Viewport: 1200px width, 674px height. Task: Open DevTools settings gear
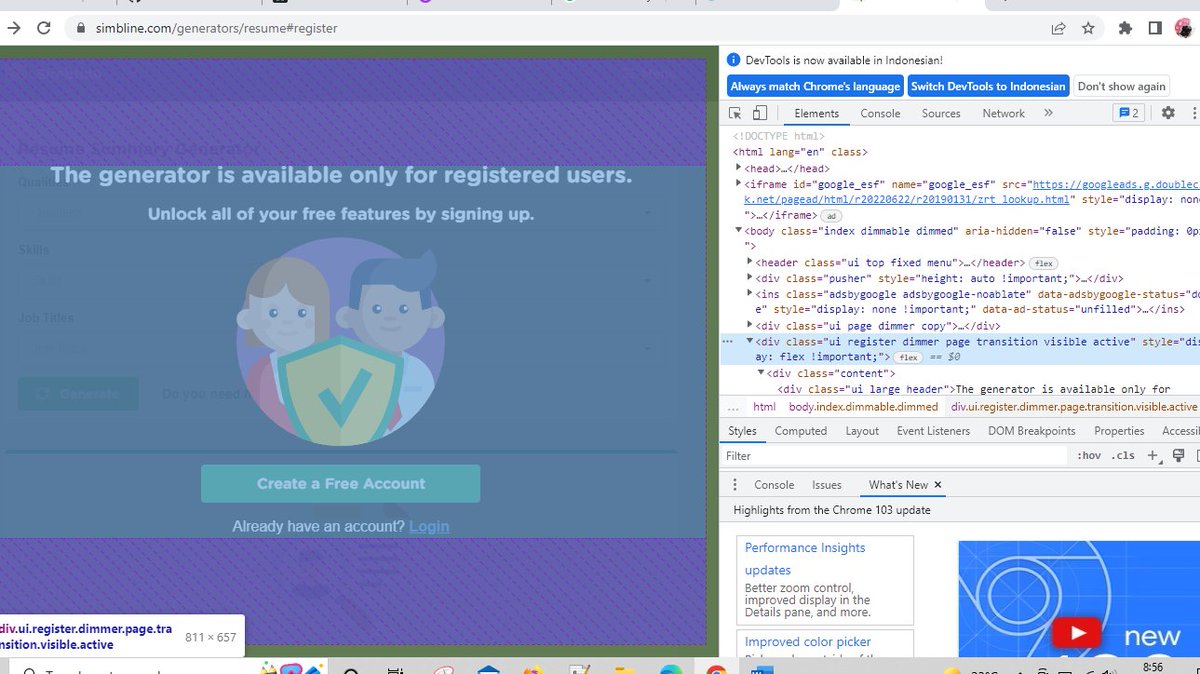1168,113
